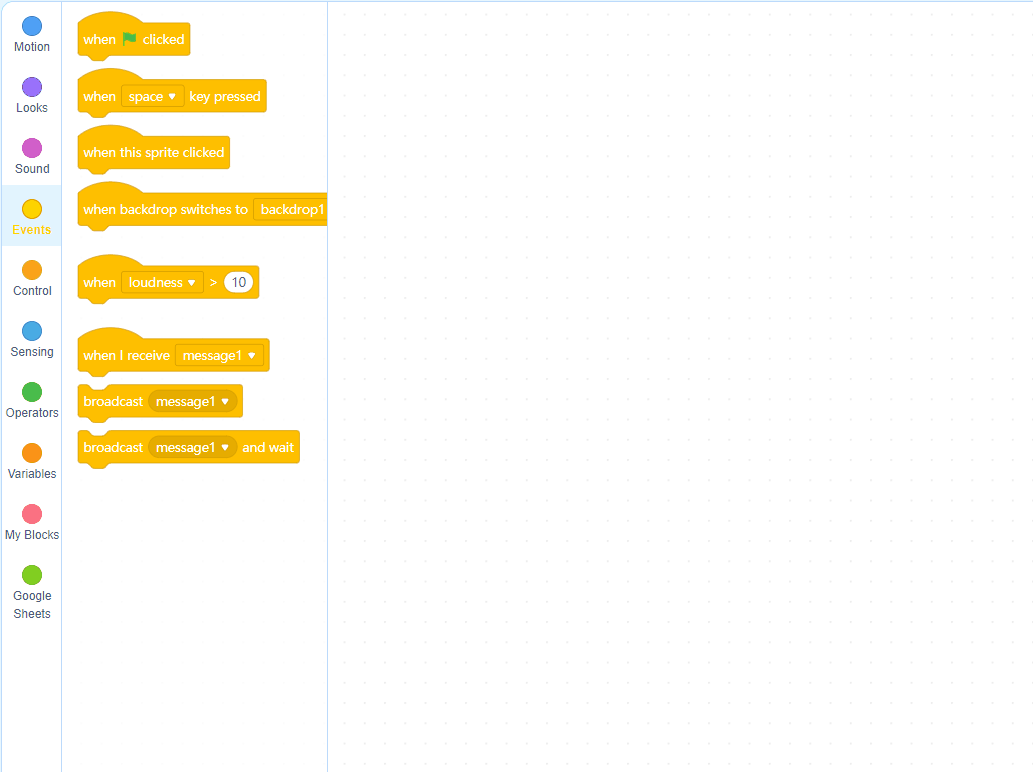Open the space key dropdown
The image size is (1033, 772).
pyautogui.click(x=152, y=97)
